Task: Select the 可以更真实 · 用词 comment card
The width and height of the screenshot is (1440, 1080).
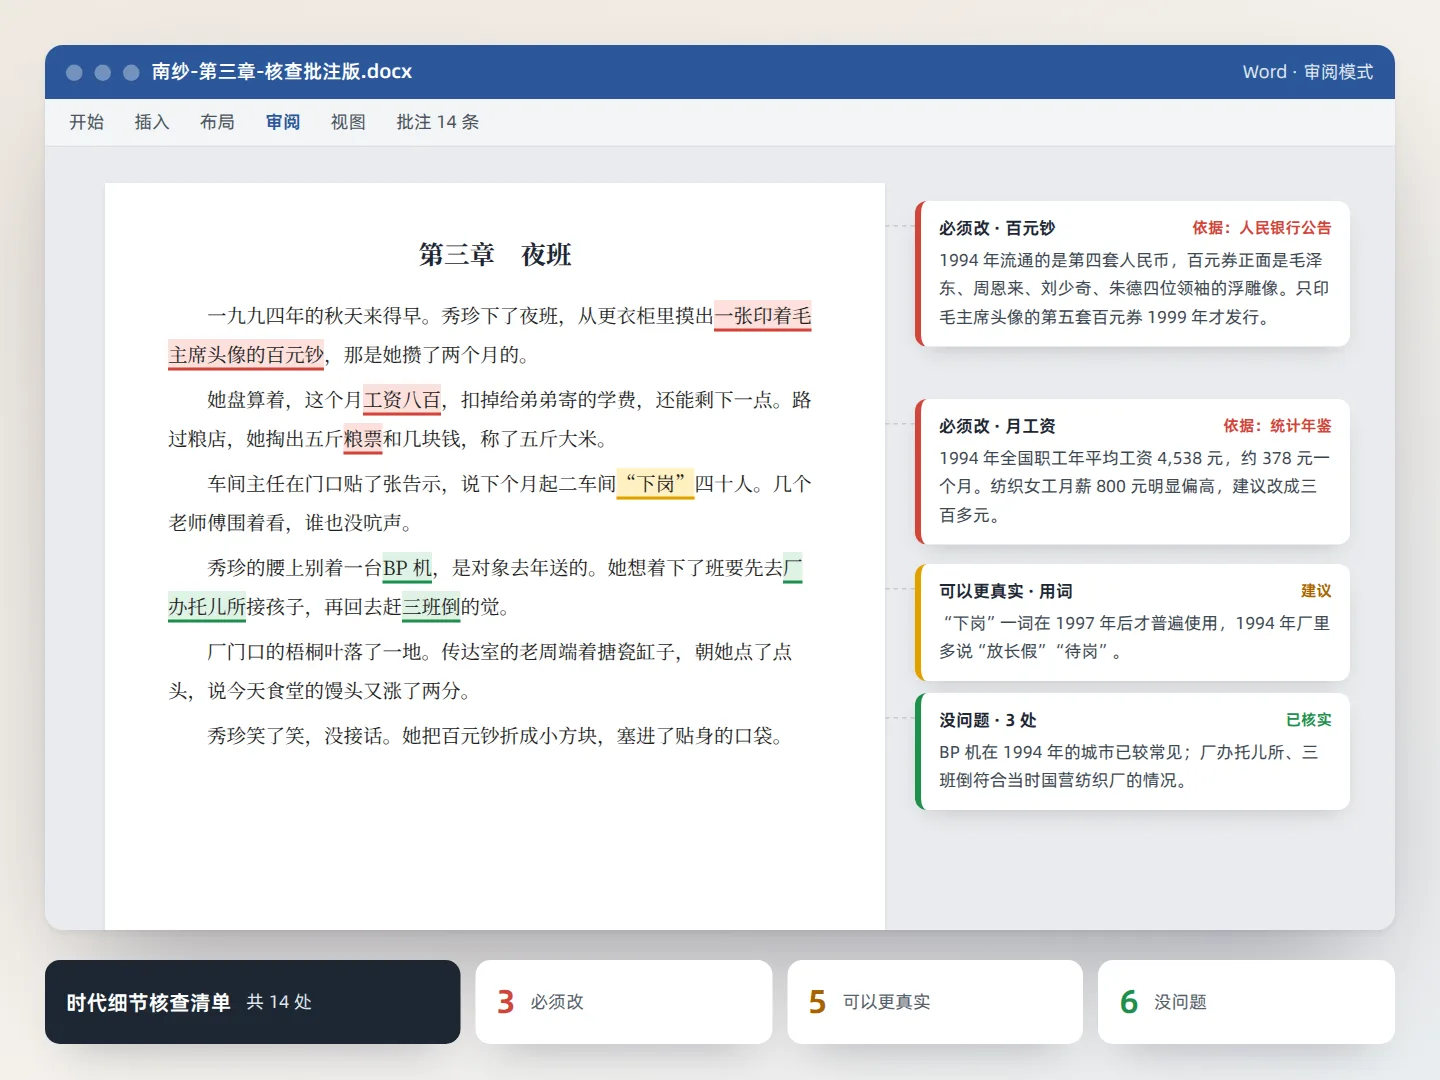Action: tap(1132, 622)
